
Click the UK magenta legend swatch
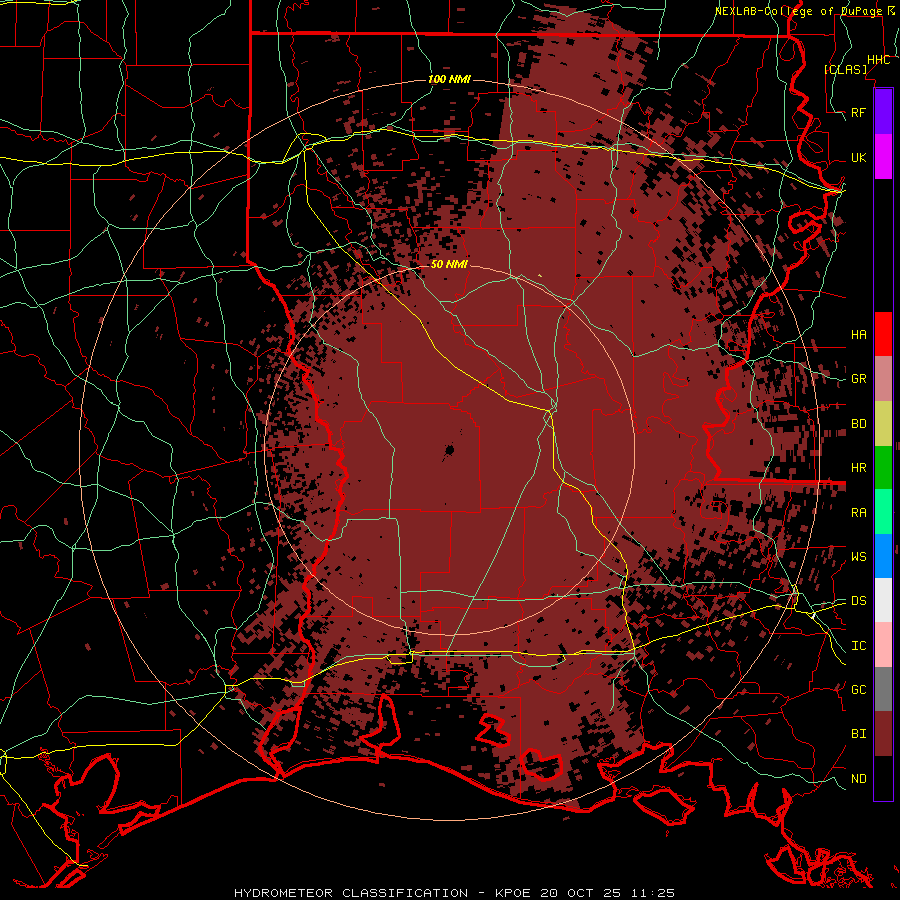click(x=883, y=157)
